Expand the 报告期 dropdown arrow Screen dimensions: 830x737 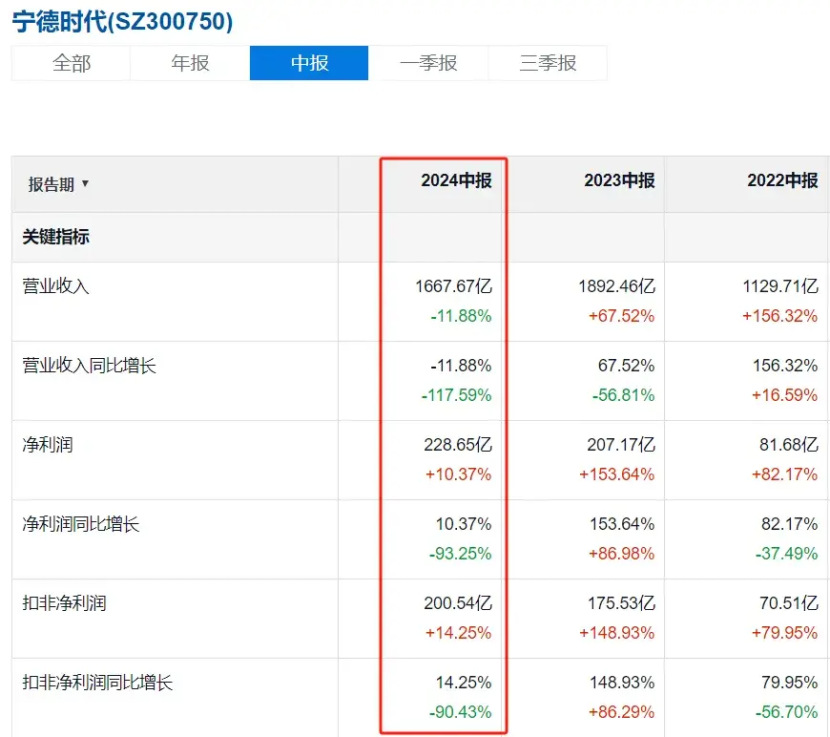pyautogui.click(x=85, y=184)
